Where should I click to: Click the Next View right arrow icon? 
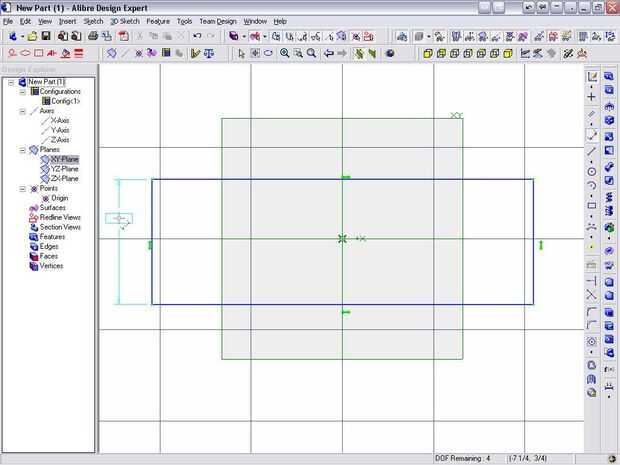point(342,53)
